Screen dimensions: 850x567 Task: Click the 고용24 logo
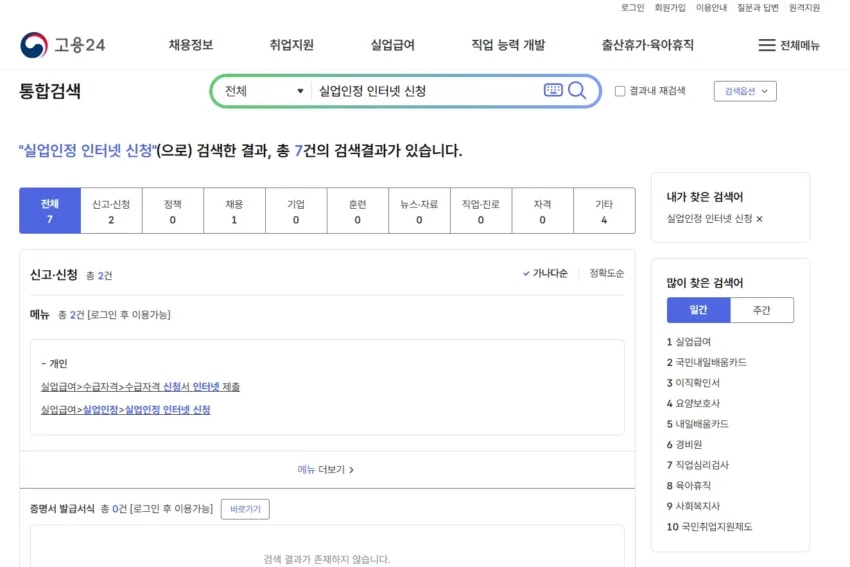63,45
